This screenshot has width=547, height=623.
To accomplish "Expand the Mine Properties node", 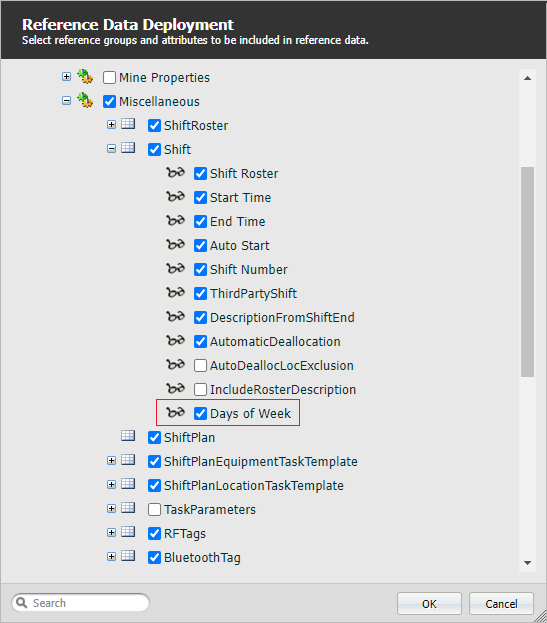I will click(x=66, y=76).
